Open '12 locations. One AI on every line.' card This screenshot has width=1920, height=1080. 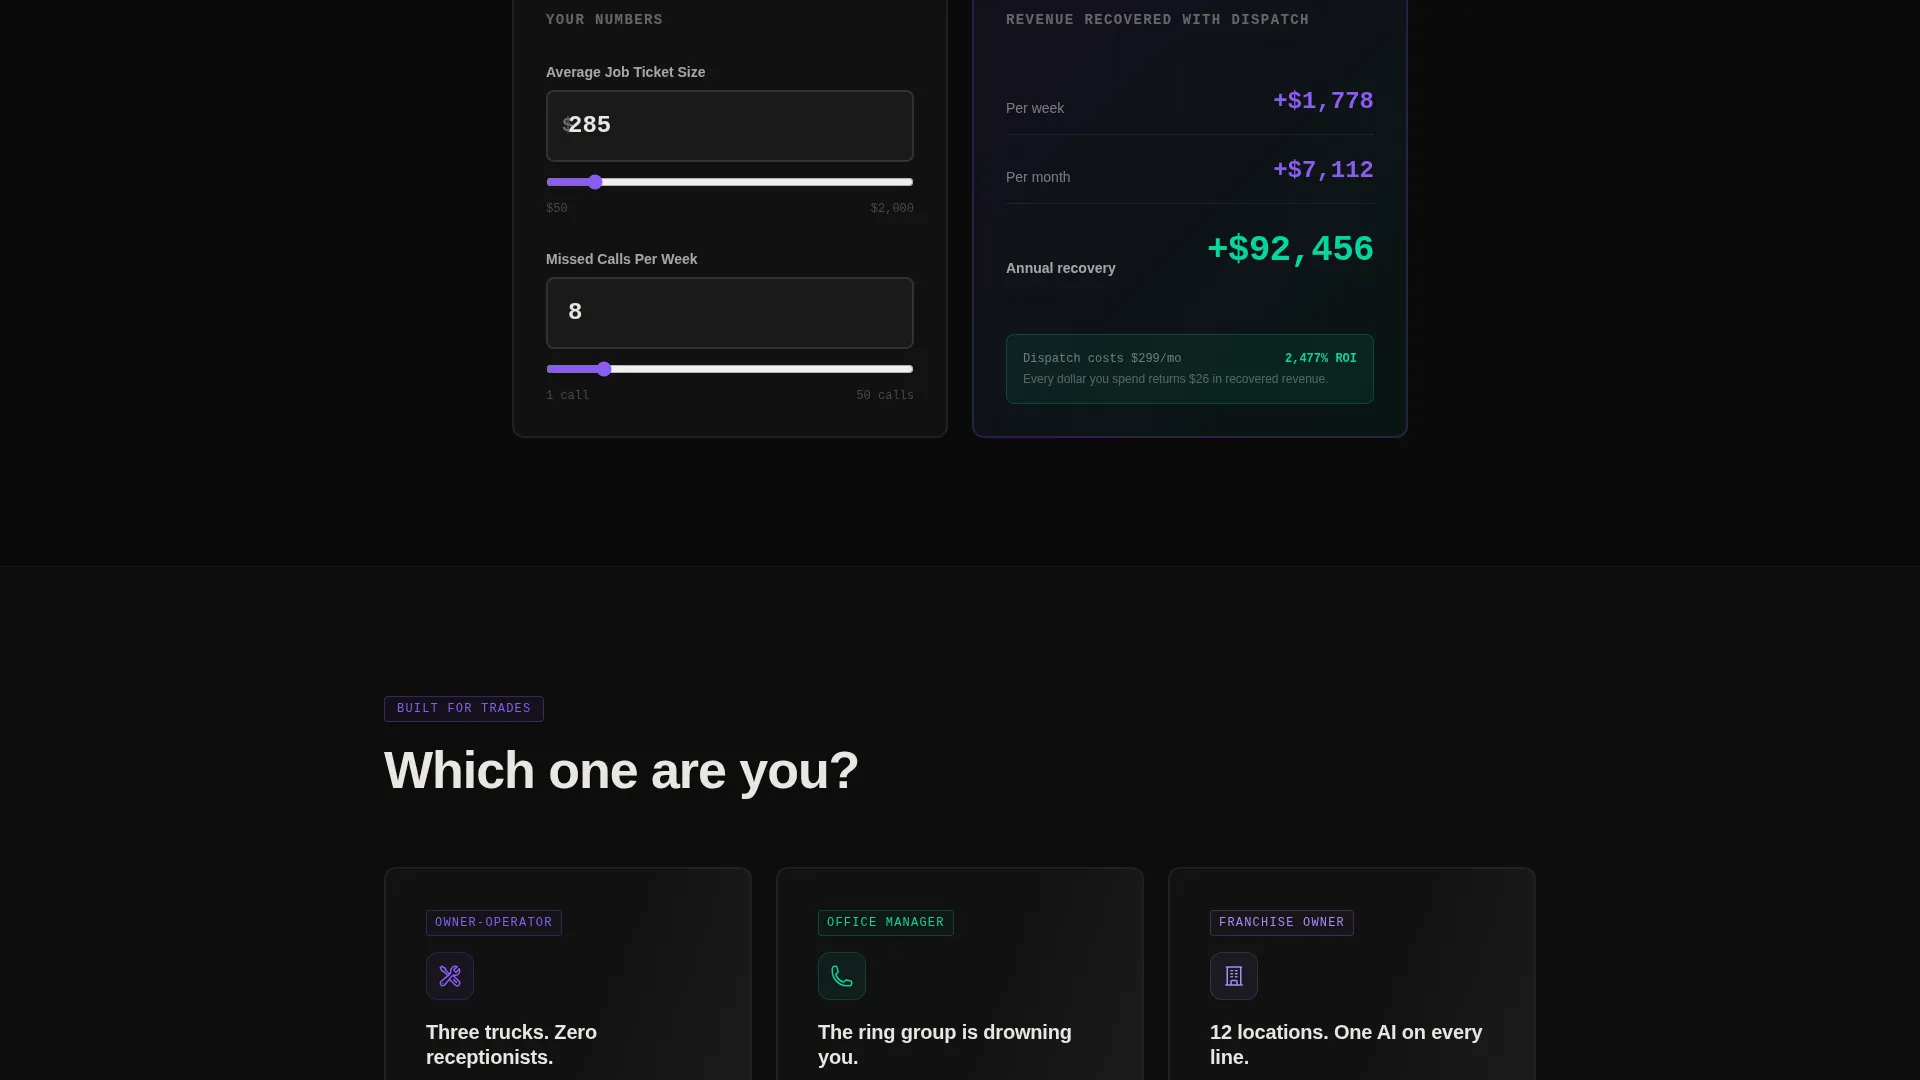(x=1352, y=974)
